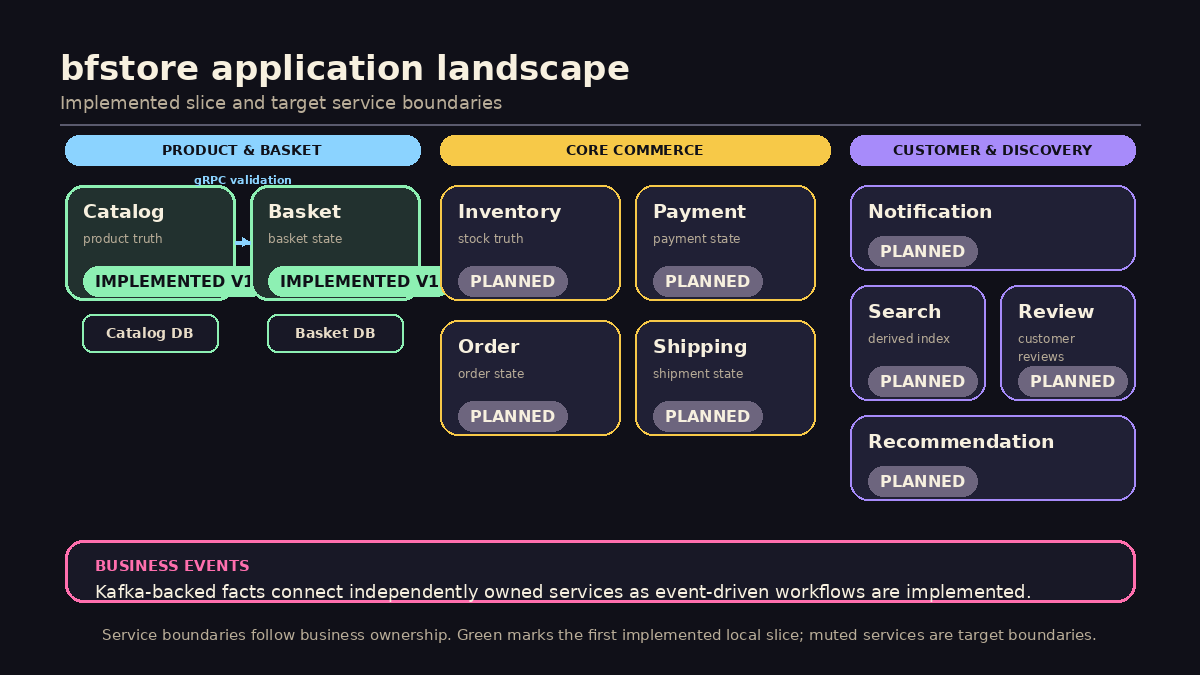Image resolution: width=1200 pixels, height=675 pixels.
Task: Select the Inventory service title
Action: coord(509,212)
